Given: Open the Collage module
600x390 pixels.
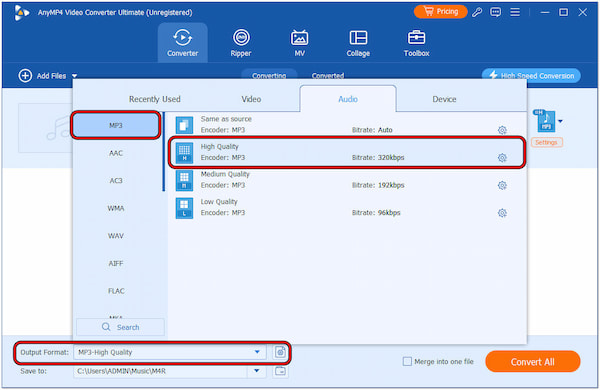Looking at the screenshot, I should pos(358,42).
